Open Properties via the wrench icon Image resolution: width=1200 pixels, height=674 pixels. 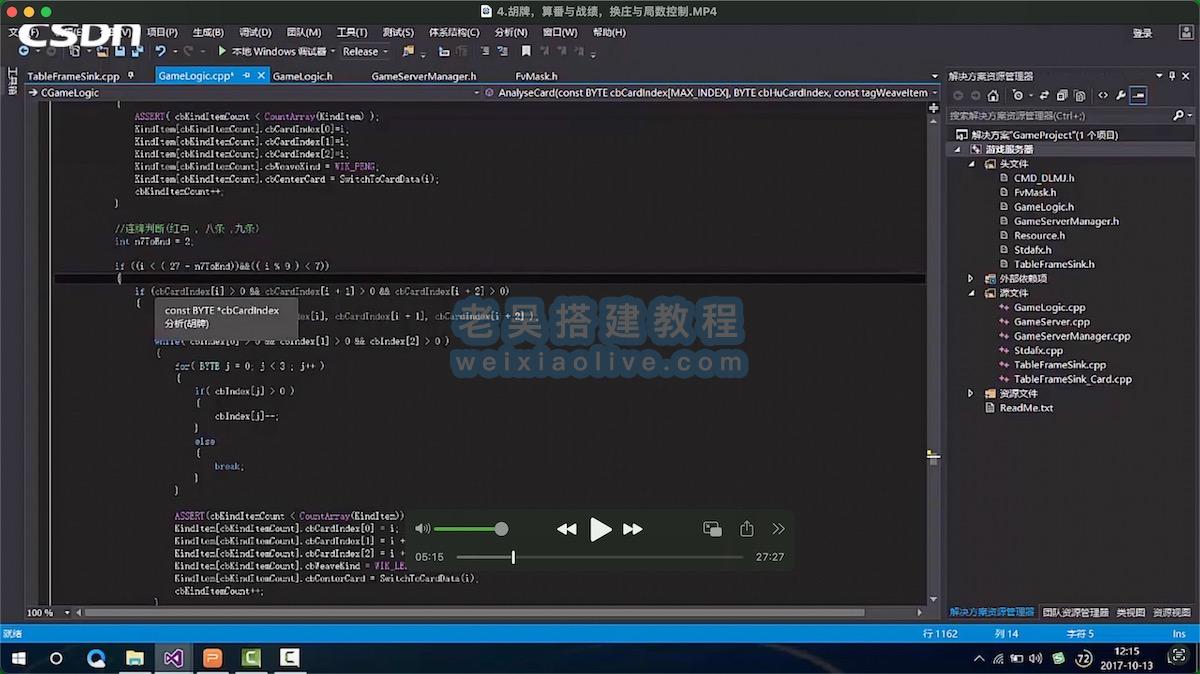[x=1120, y=96]
